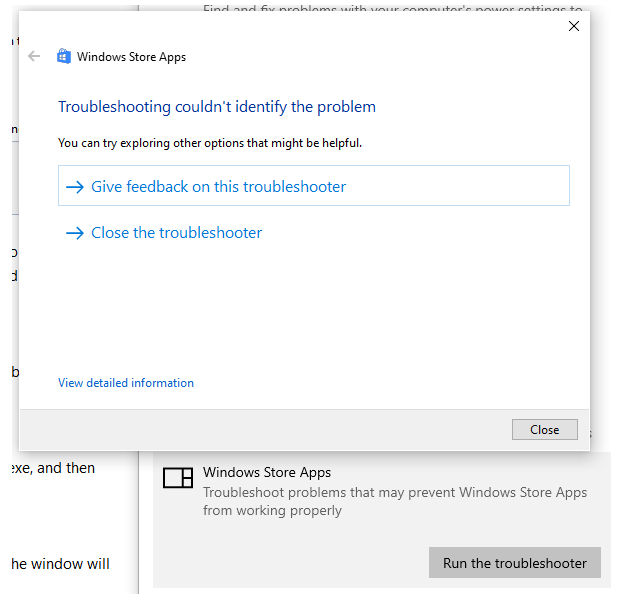Image resolution: width=620 pixels, height=606 pixels.
Task: Click the text about exploring other options
Action: [210, 143]
